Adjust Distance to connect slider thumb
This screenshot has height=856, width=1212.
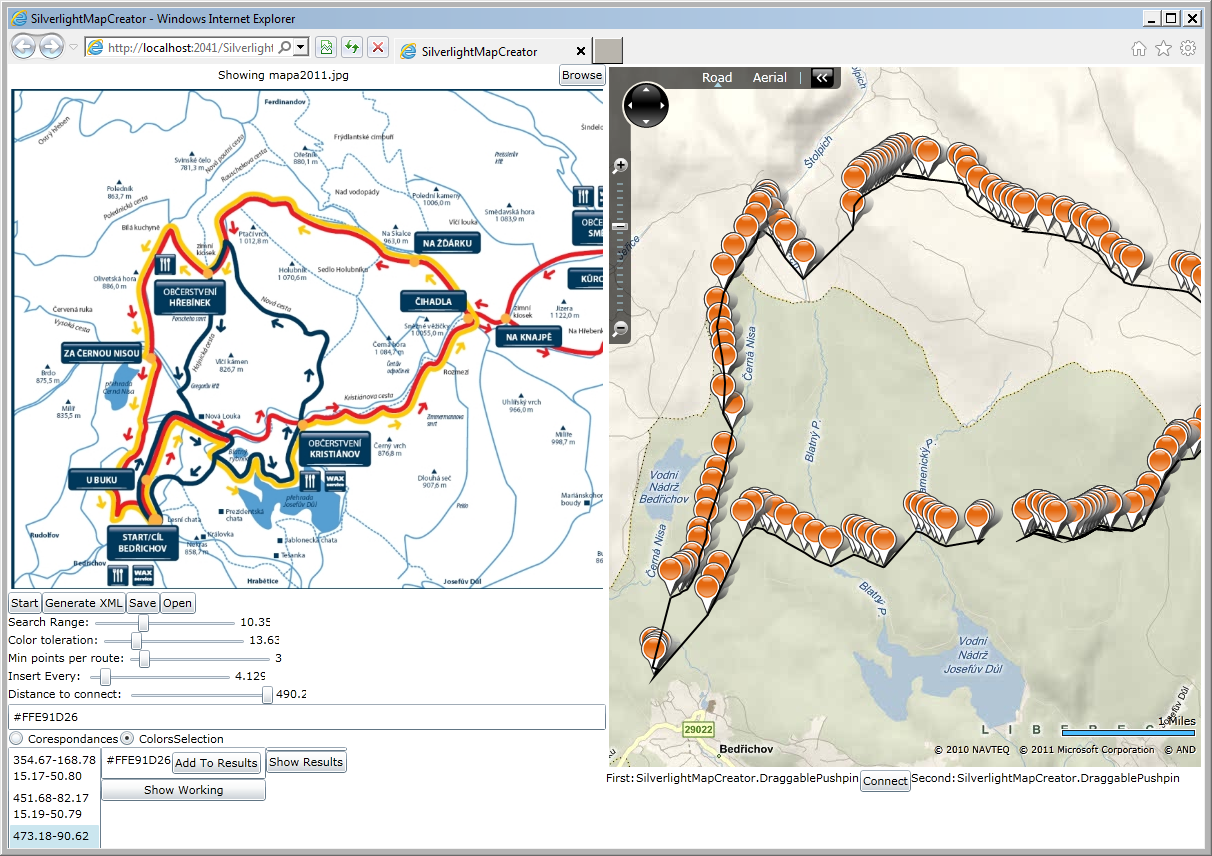[267, 694]
